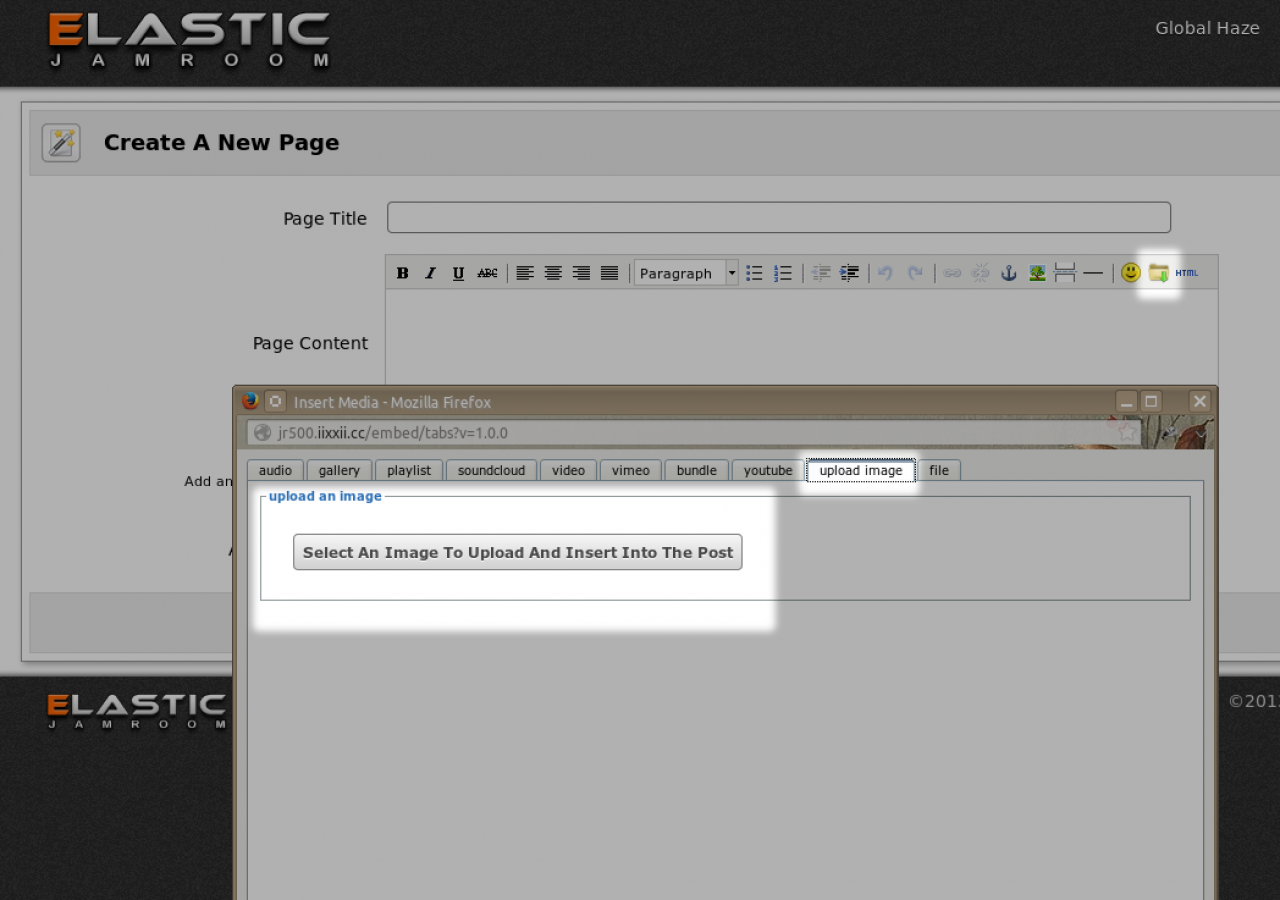This screenshot has width=1280, height=900.
Task: Insert a hyperlink with the link icon
Action: click(x=952, y=273)
